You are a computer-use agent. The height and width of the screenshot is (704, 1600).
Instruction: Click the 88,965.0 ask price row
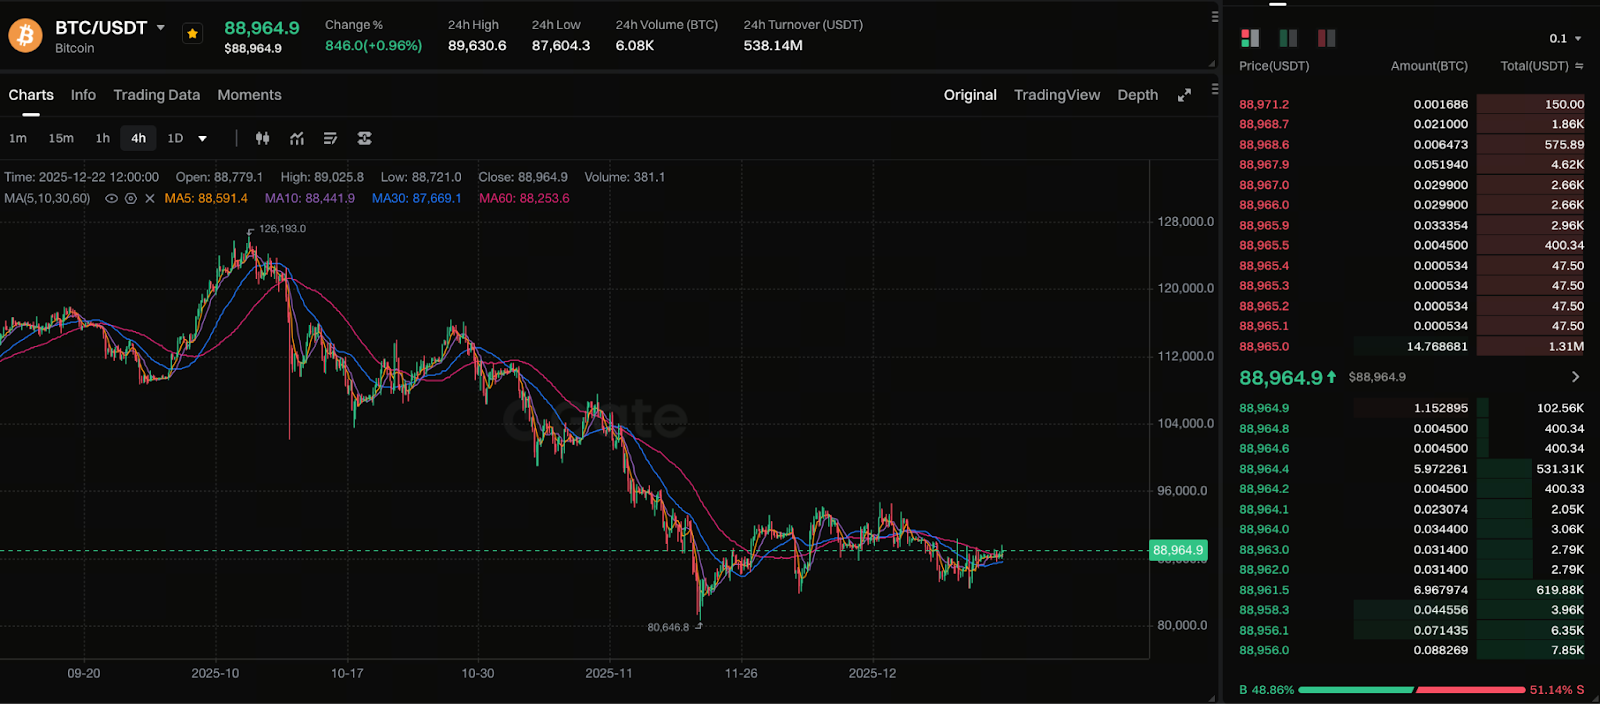[x=1264, y=347]
